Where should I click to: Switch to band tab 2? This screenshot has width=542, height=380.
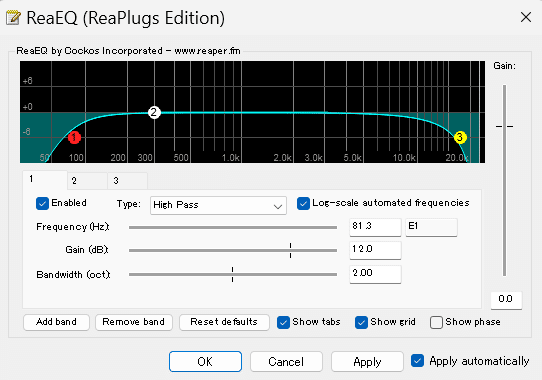coord(87,181)
